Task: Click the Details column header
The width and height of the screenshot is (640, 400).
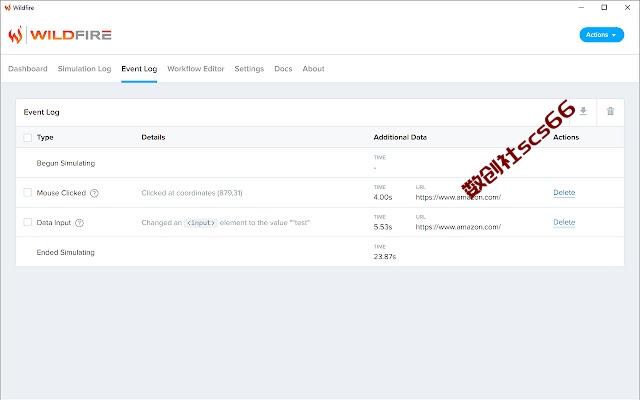Action: click(153, 137)
